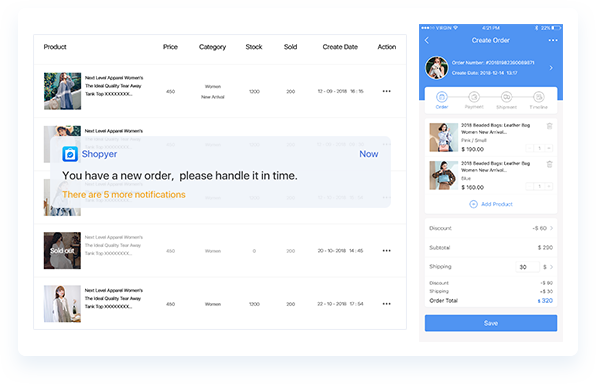This screenshot has width=596, height=384.
Task: Click the stock value 0 in Sold out row
Action: (x=254, y=251)
